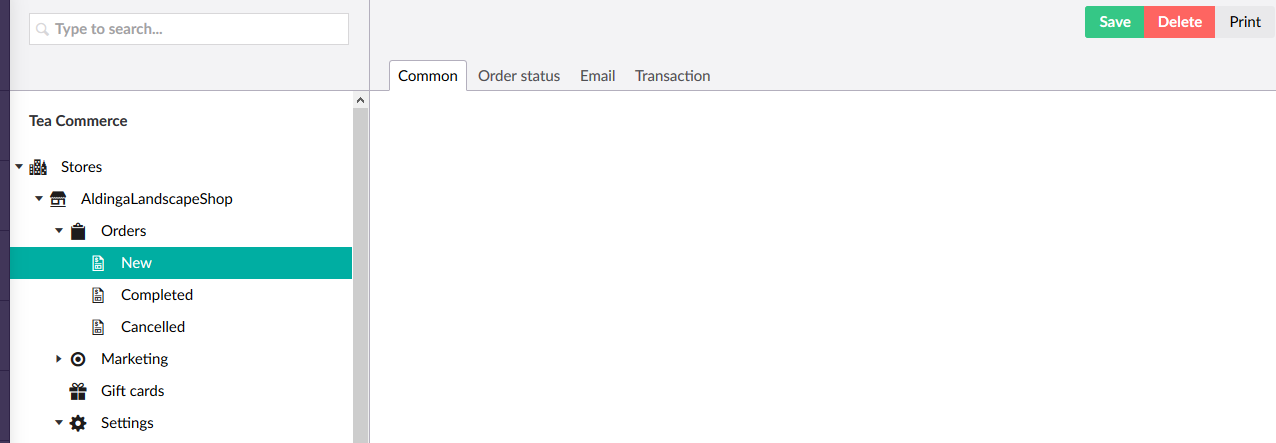Click the Cancelled orders document icon
Viewport: 1276px width, 443px height.
click(x=98, y=327)
